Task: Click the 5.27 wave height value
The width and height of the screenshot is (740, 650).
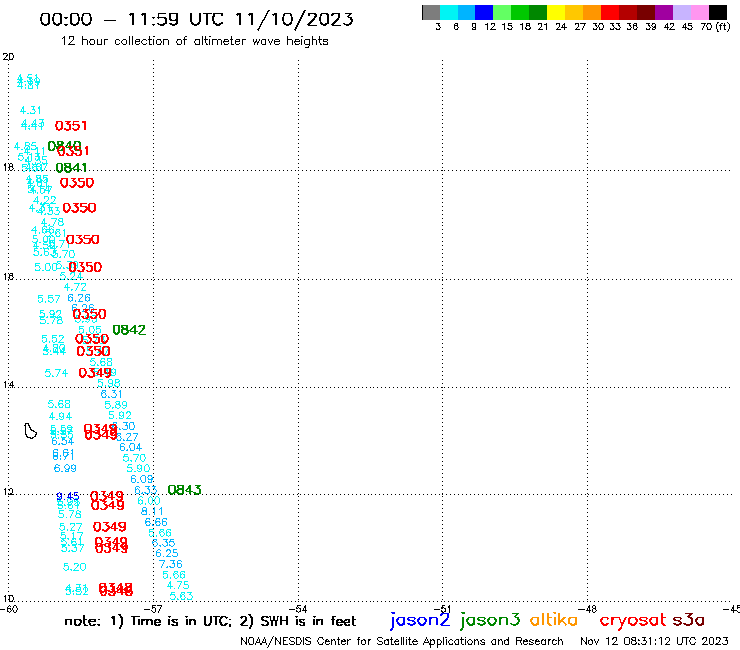Action: [x=70, y=527]
